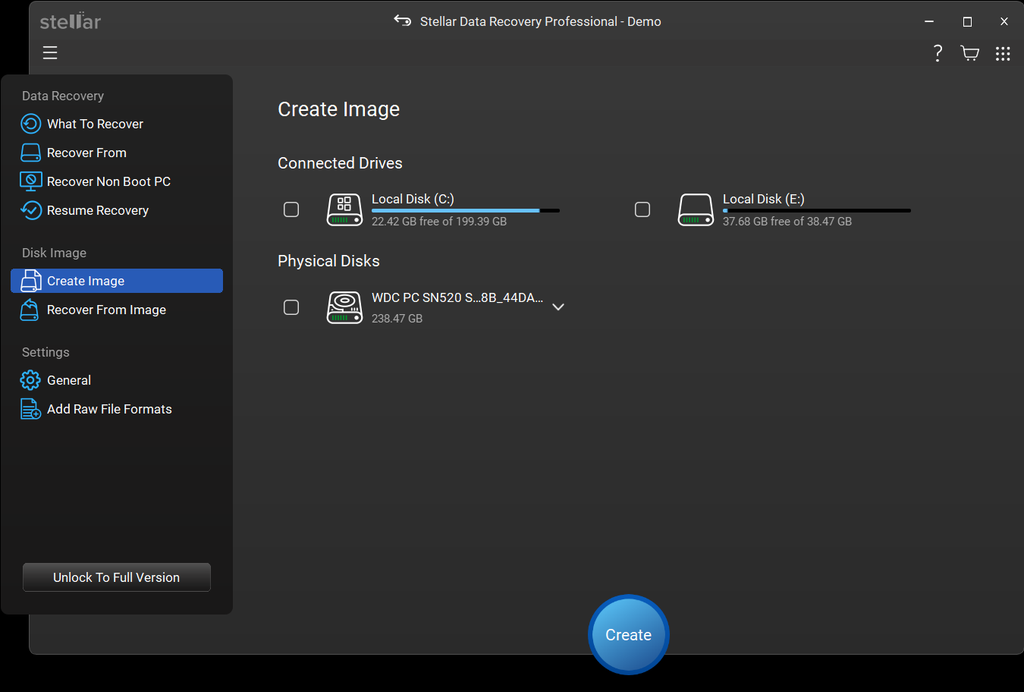
Task: Click the Create Image disk icon
Action: (31, 281)
